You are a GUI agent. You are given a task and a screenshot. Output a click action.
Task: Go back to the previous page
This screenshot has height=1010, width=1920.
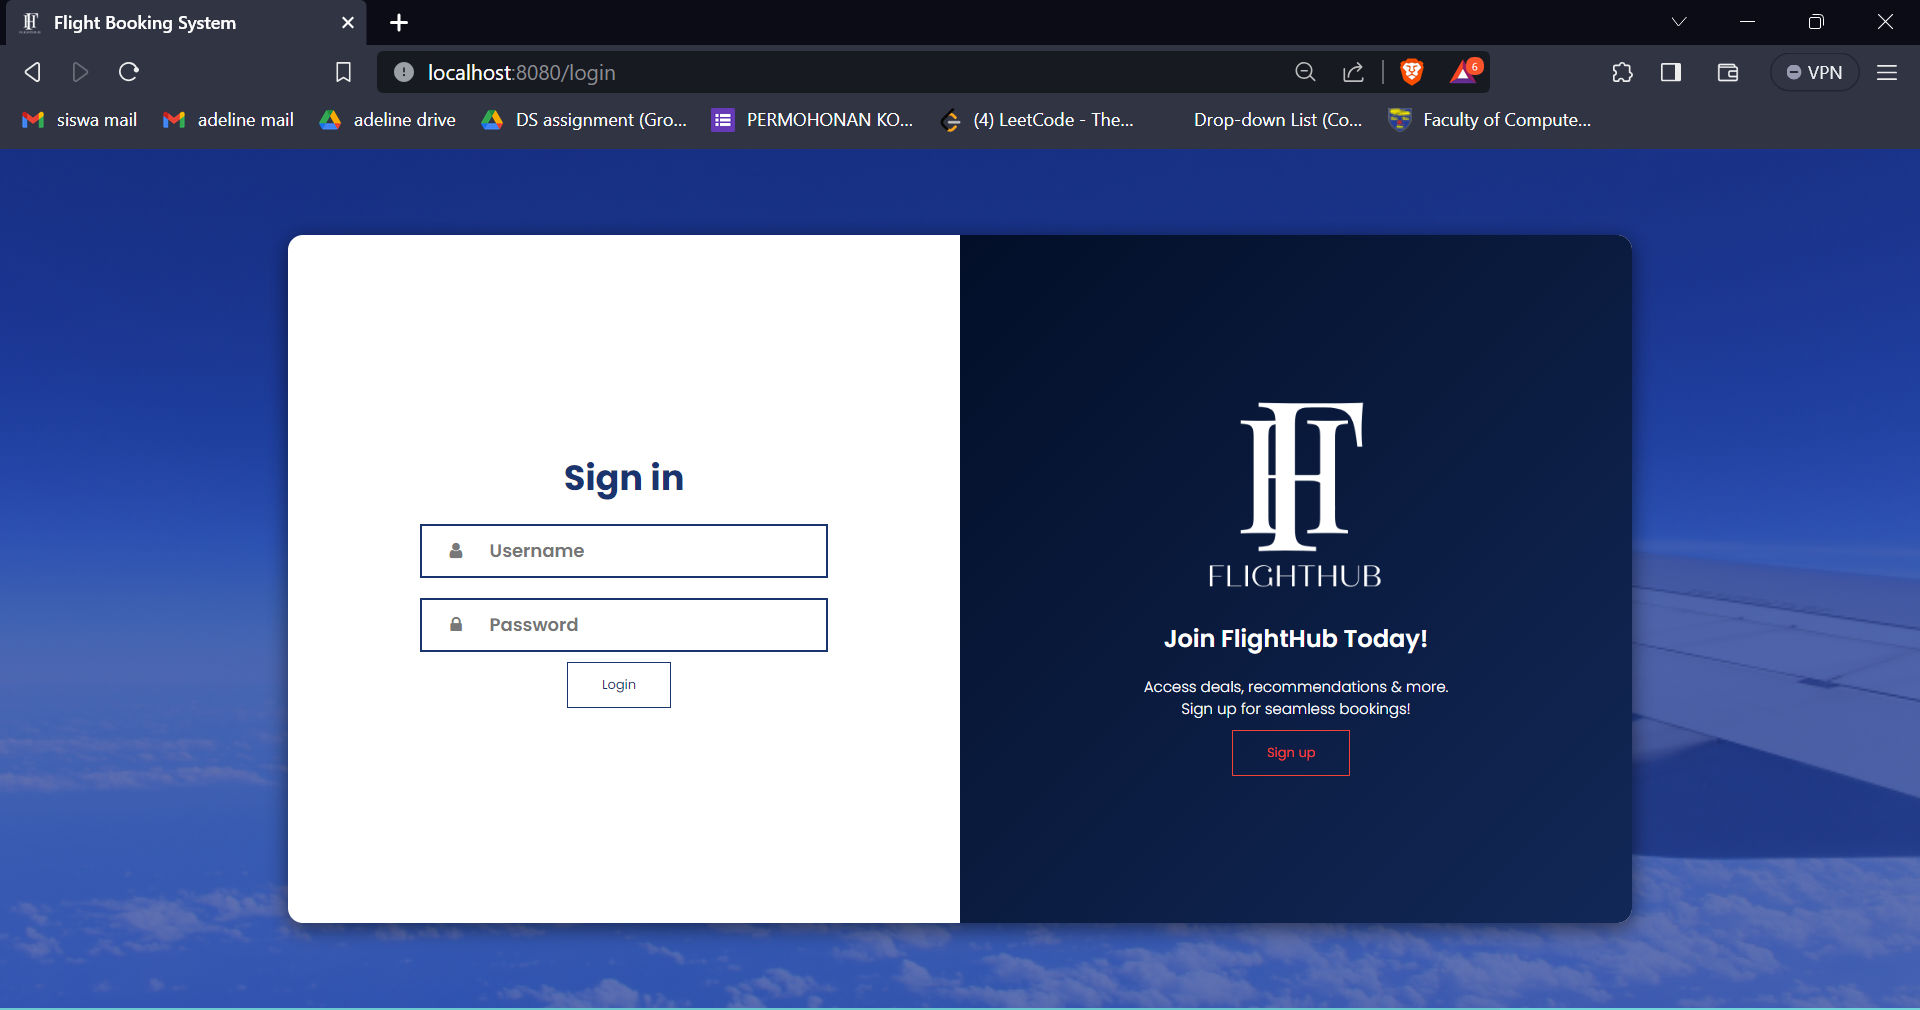pos(32,72)
